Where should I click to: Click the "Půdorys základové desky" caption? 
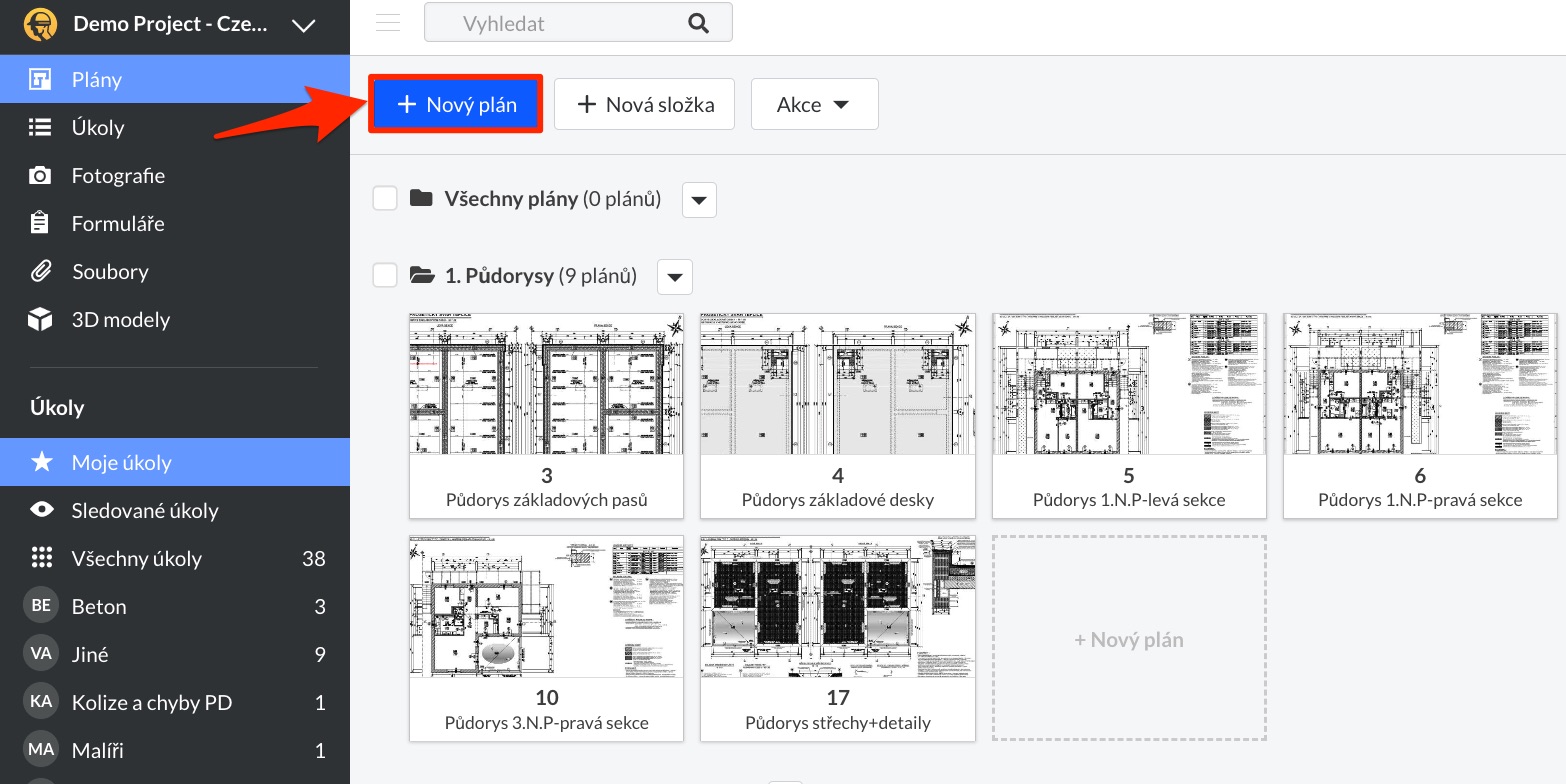click(x=838, y=500)
